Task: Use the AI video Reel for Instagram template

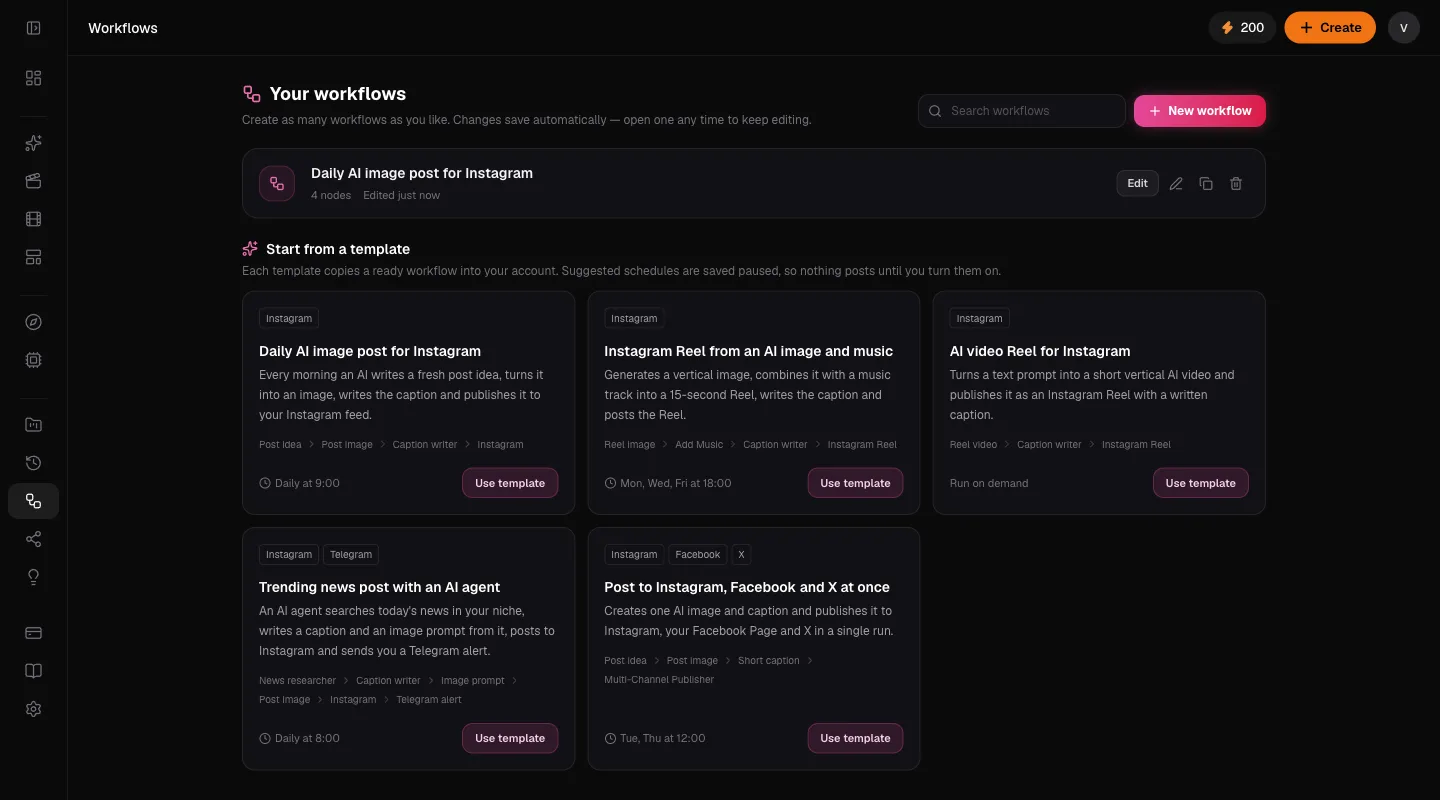Action: [1200, 483]
